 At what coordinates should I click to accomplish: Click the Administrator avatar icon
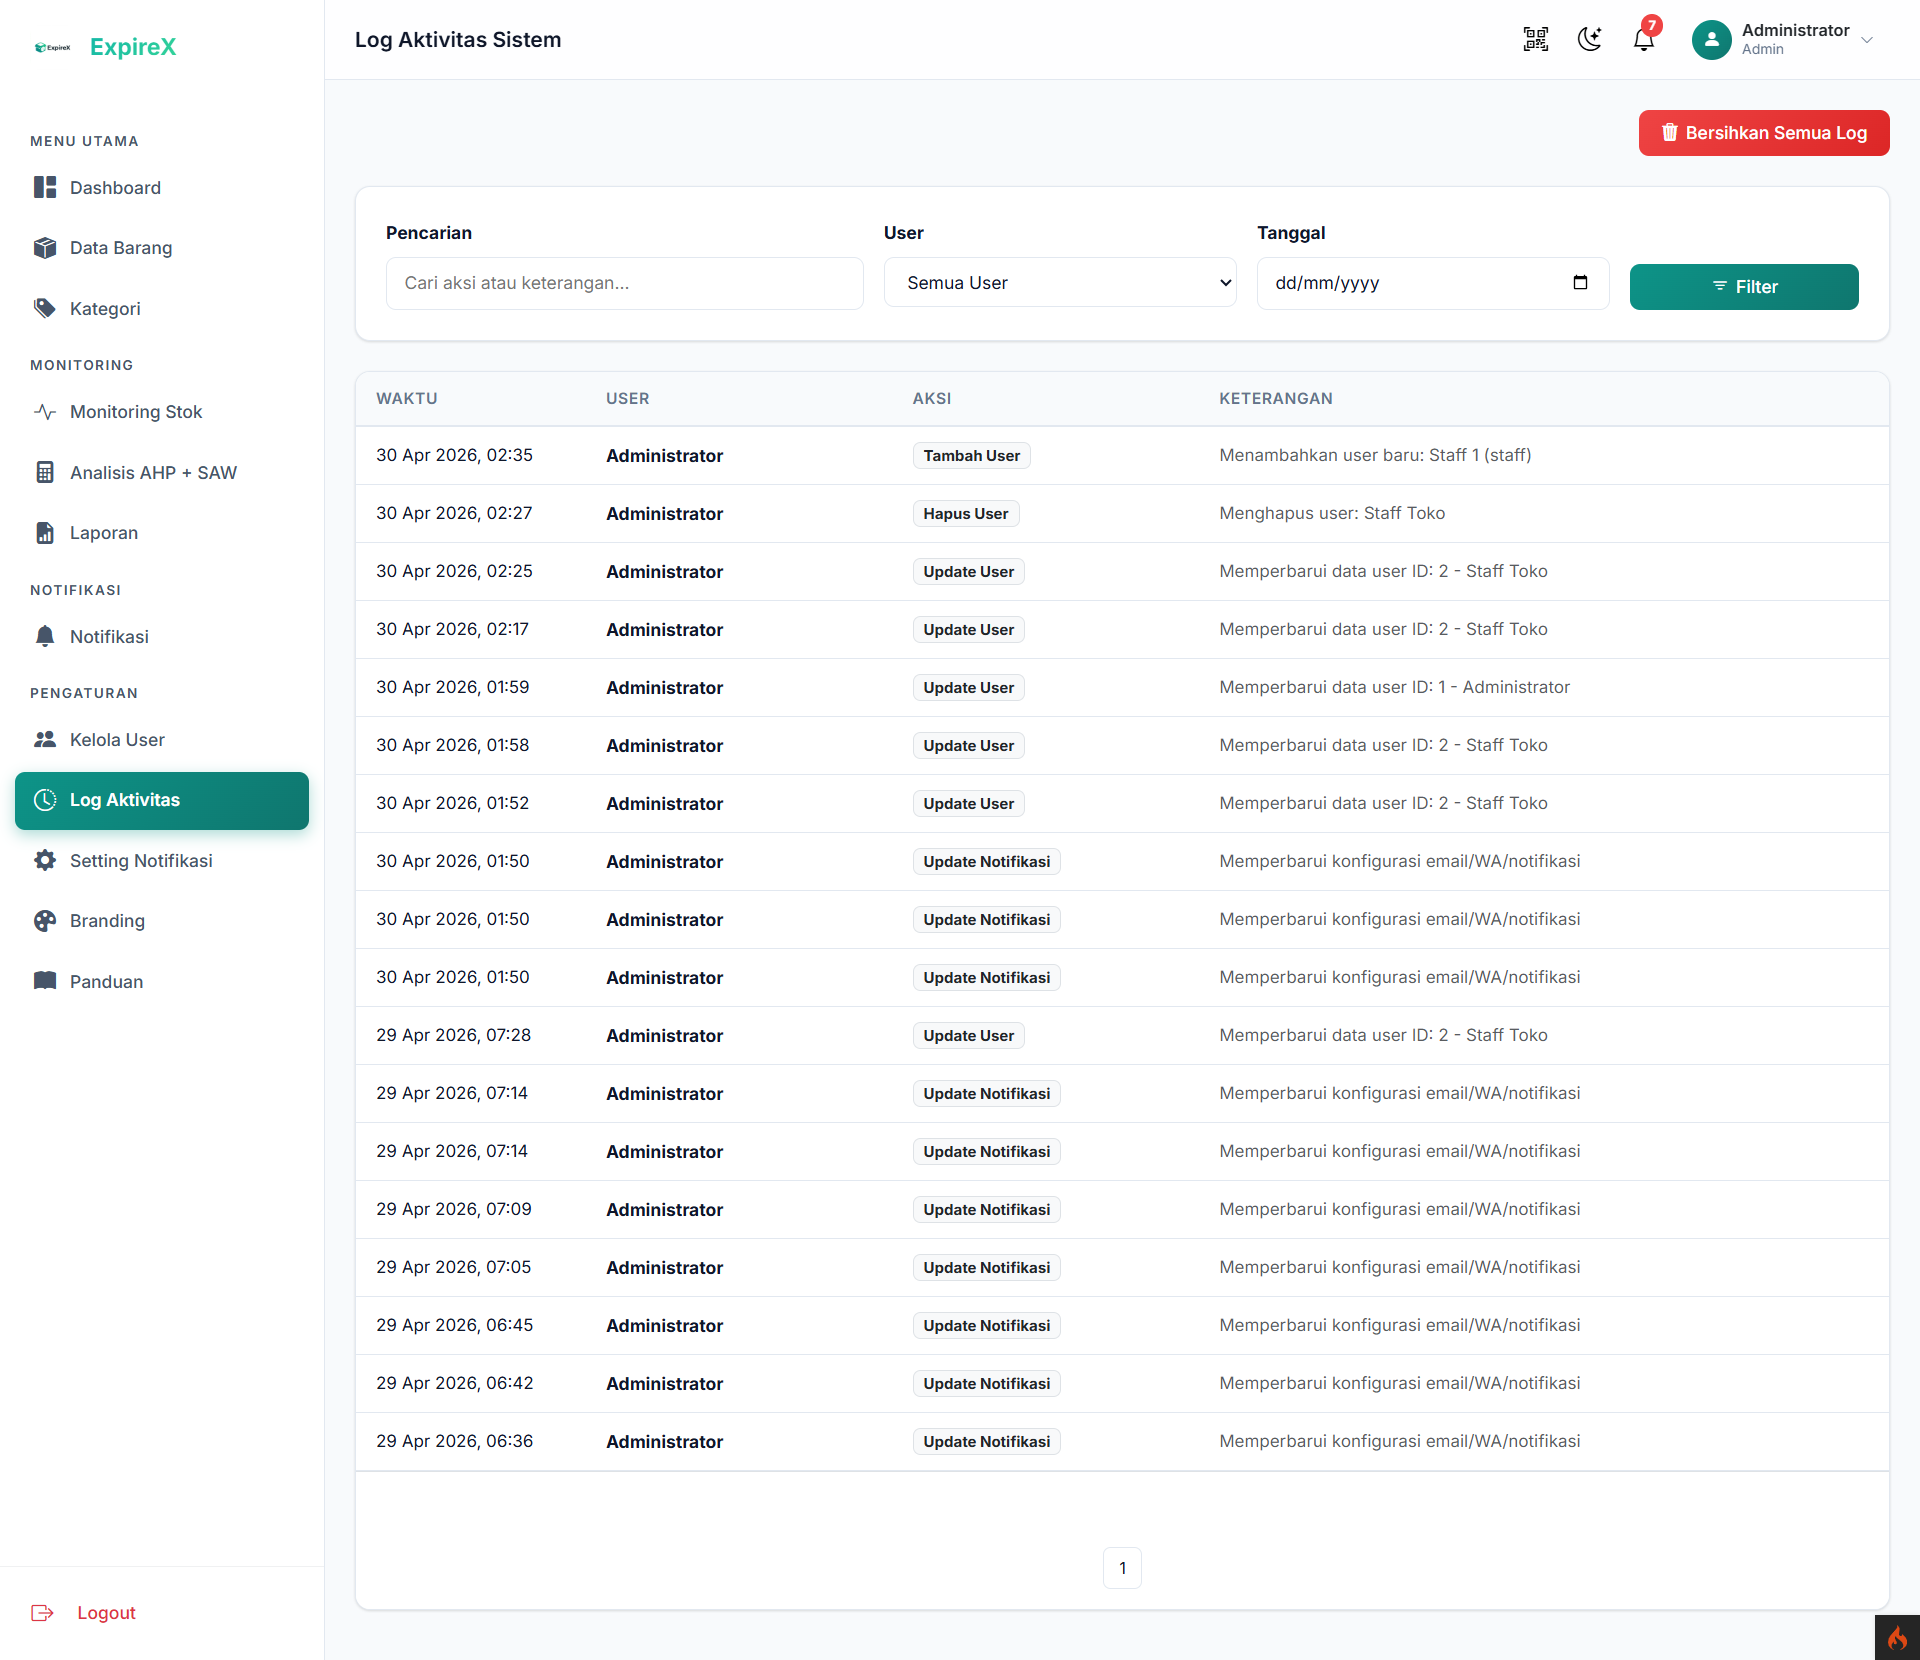[1711, 40]
